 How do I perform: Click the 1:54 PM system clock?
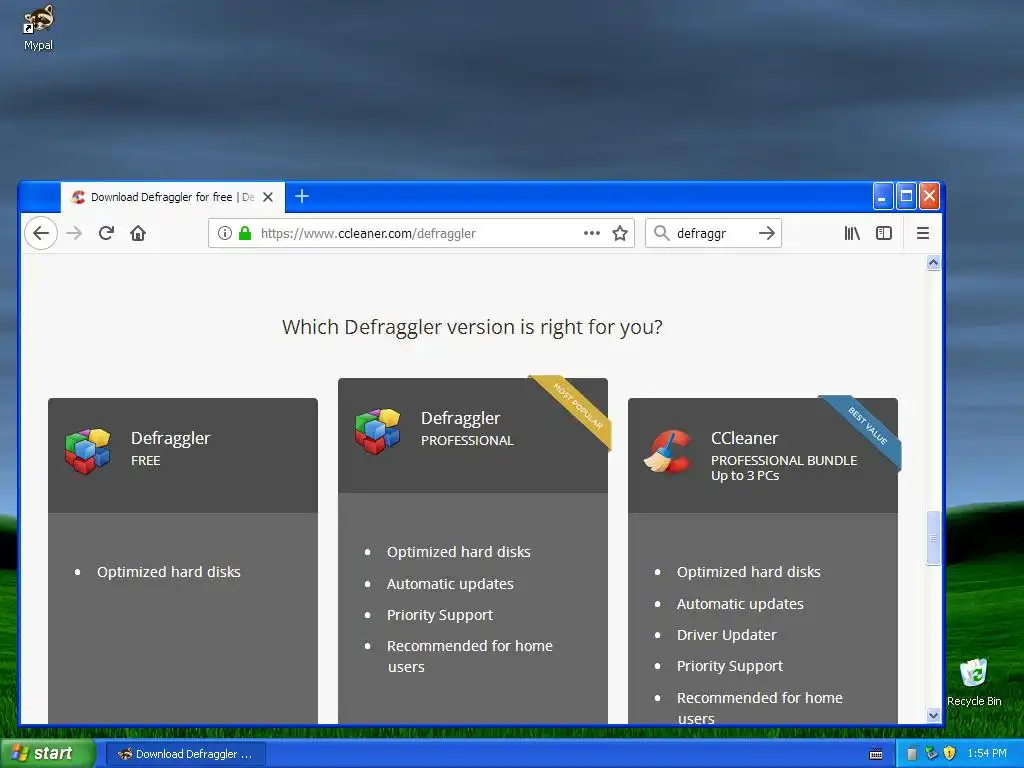pos(987,754)
